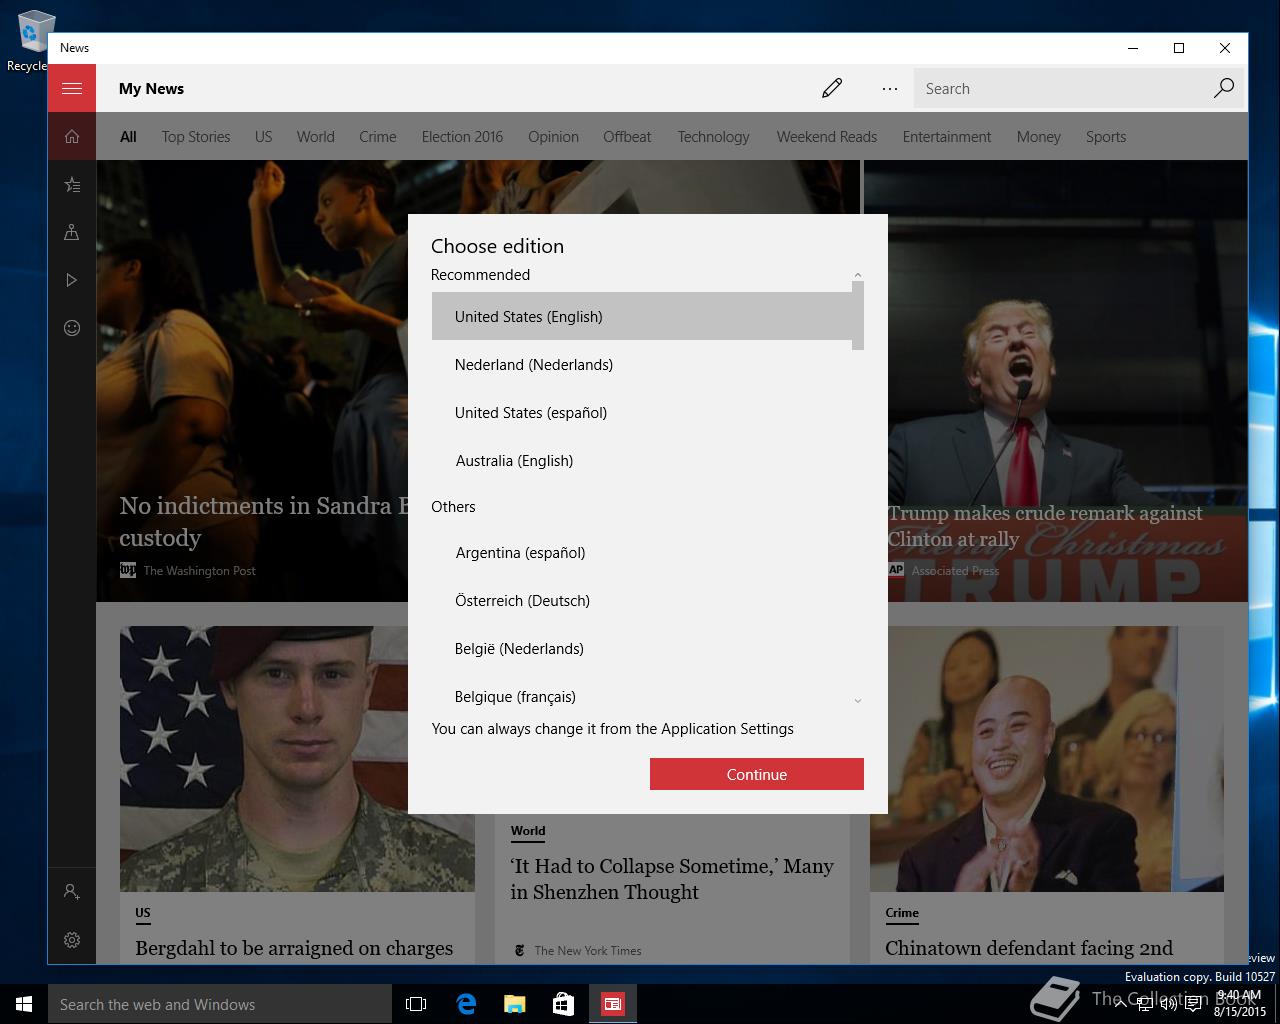Open Interests star icon in sidebar
This screenshot has height=1024, width=1280.
(x=72, y=184)
